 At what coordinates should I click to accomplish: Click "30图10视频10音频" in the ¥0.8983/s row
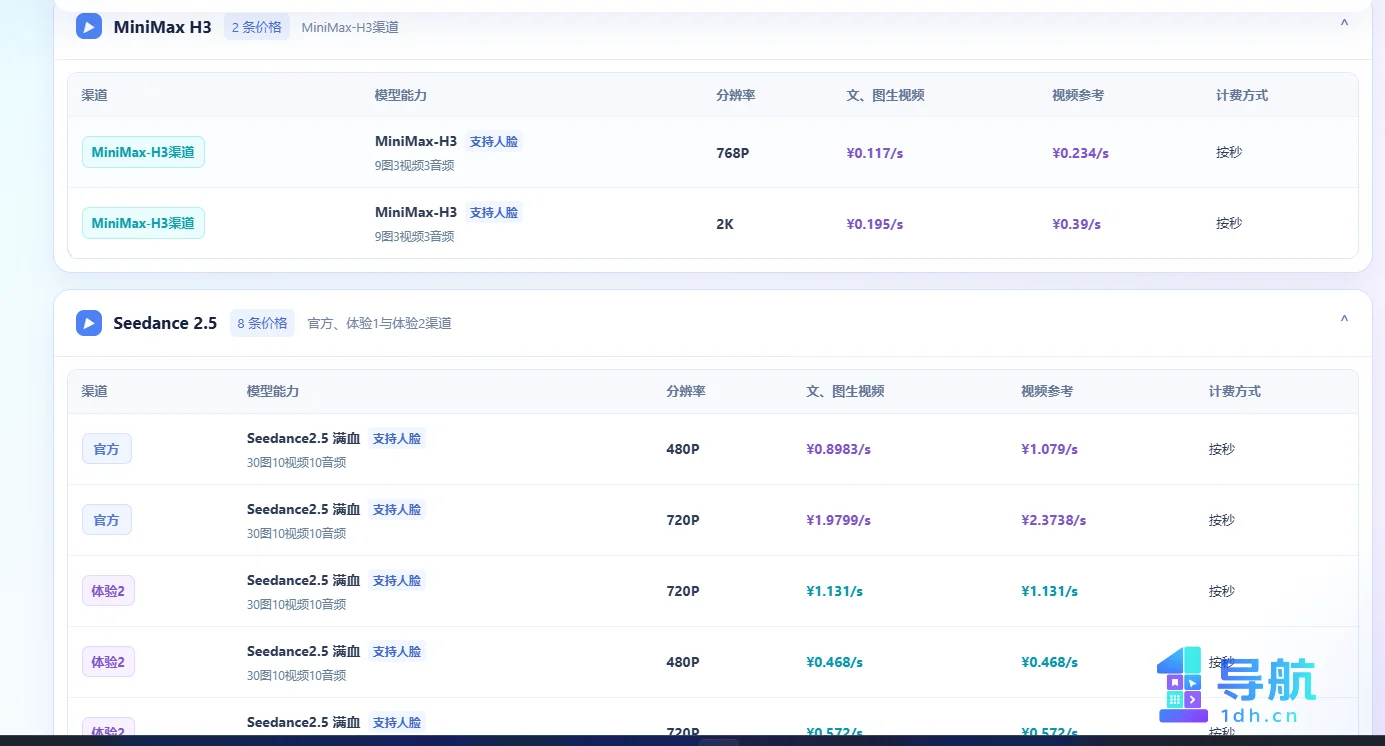297,462
